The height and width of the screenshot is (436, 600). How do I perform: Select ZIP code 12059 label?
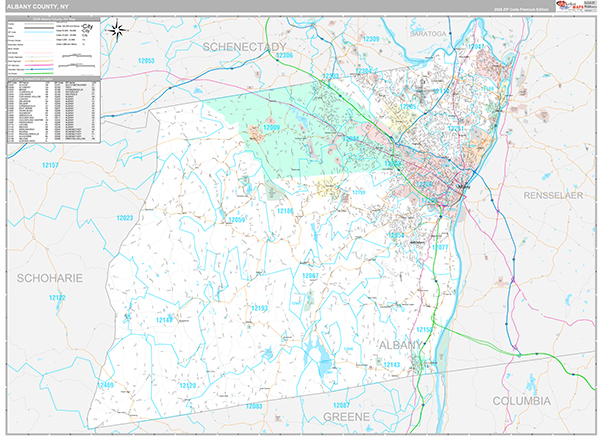click(x=236, y=220)
